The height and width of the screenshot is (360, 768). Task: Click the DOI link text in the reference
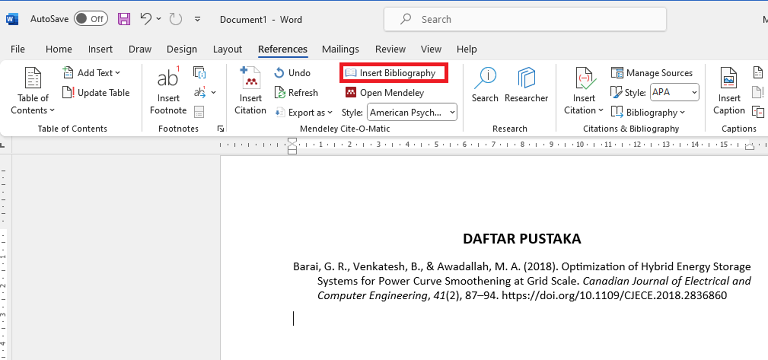click(x=614, y=295)
